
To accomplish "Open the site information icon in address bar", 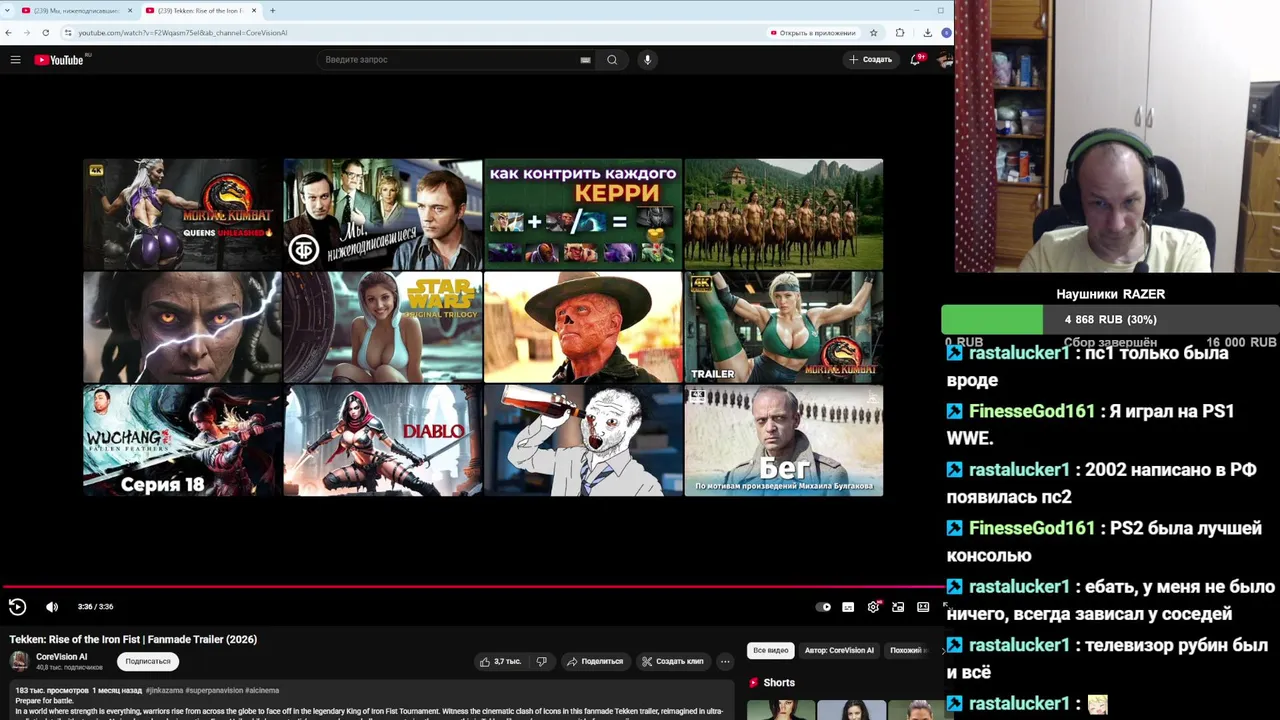I will tap(68, 33).
